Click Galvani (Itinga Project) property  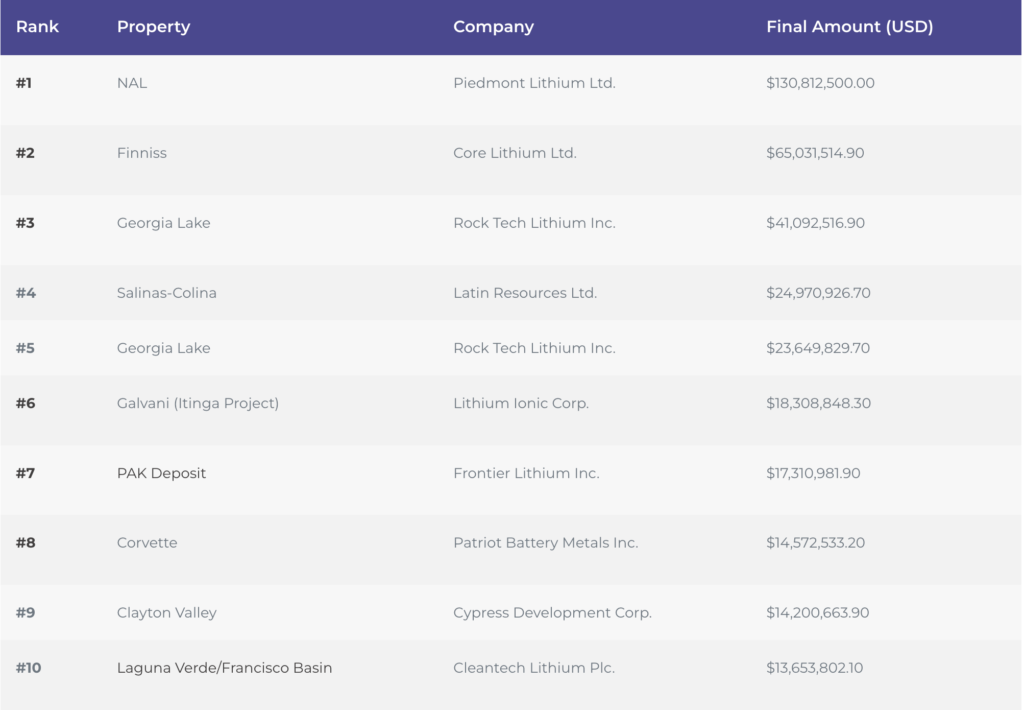click(x=198, y=403)
